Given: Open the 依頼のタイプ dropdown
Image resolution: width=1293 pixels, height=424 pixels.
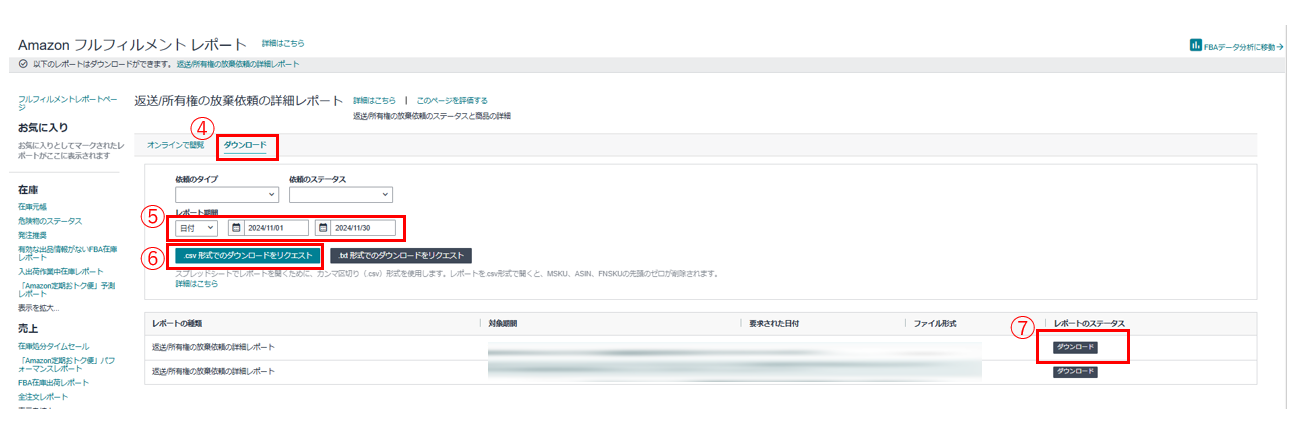Looking at the screenshot, I should coord(226,195).
